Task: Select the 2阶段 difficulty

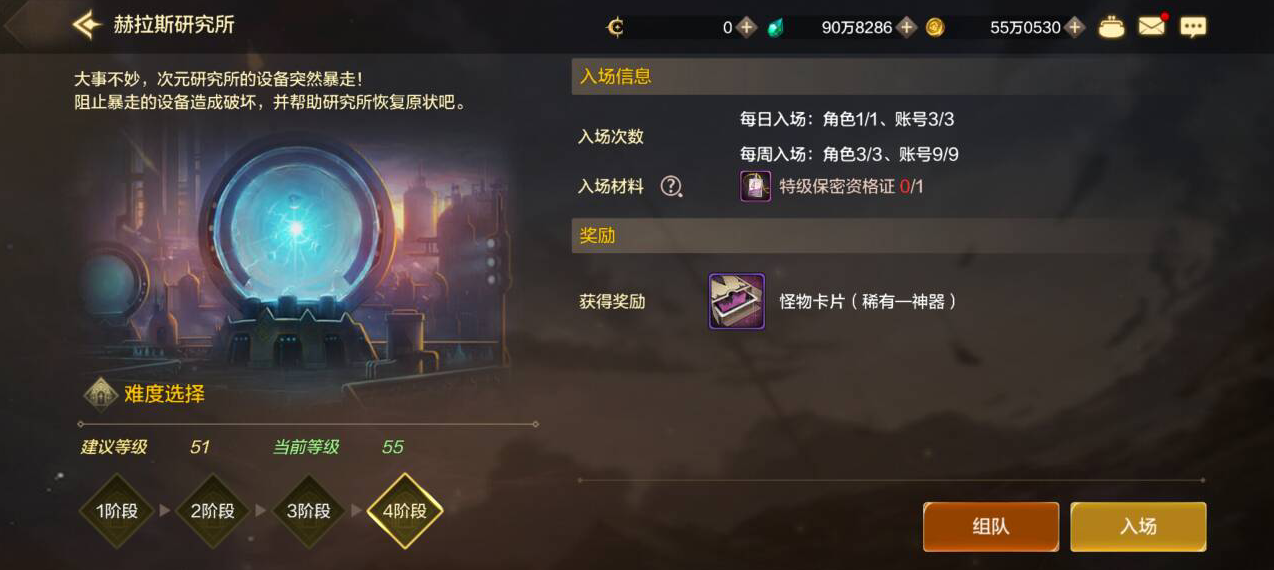Action: point(213,511)
